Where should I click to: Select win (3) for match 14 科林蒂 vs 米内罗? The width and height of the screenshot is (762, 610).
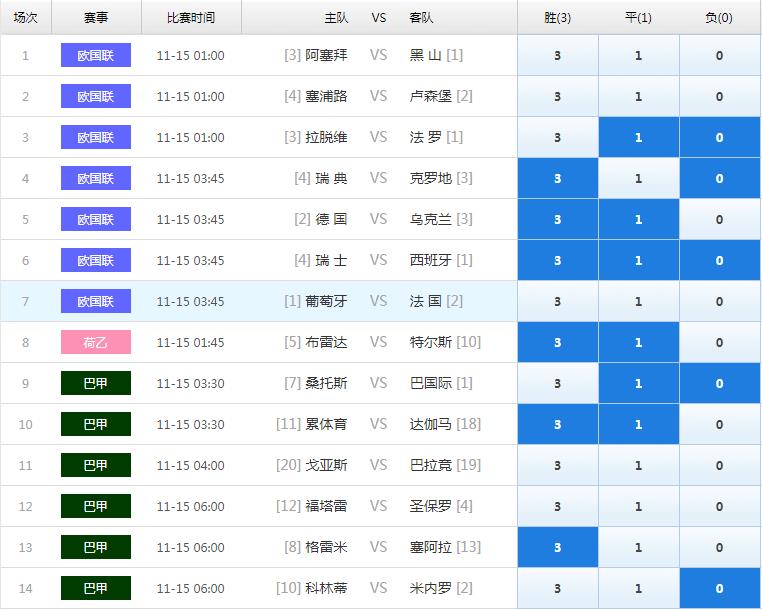[558, 588]
